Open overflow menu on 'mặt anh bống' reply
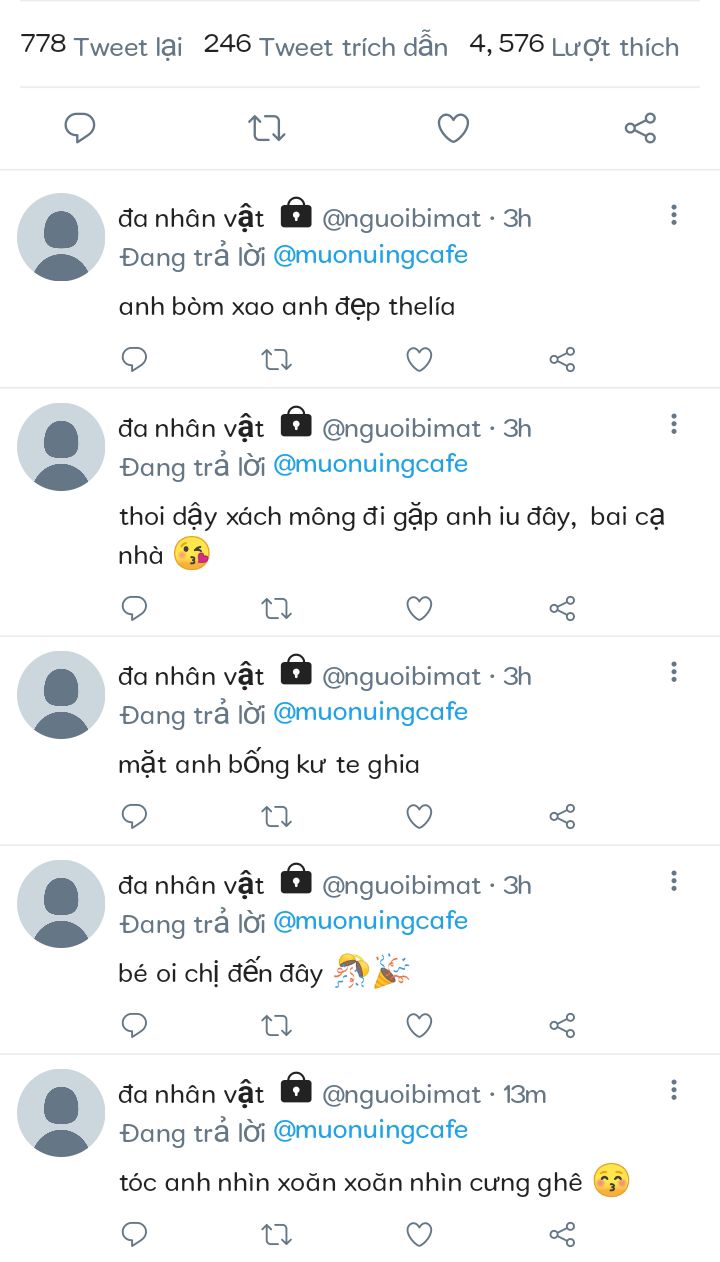This screenshot has width=720, height=1262. click(674, 672)
